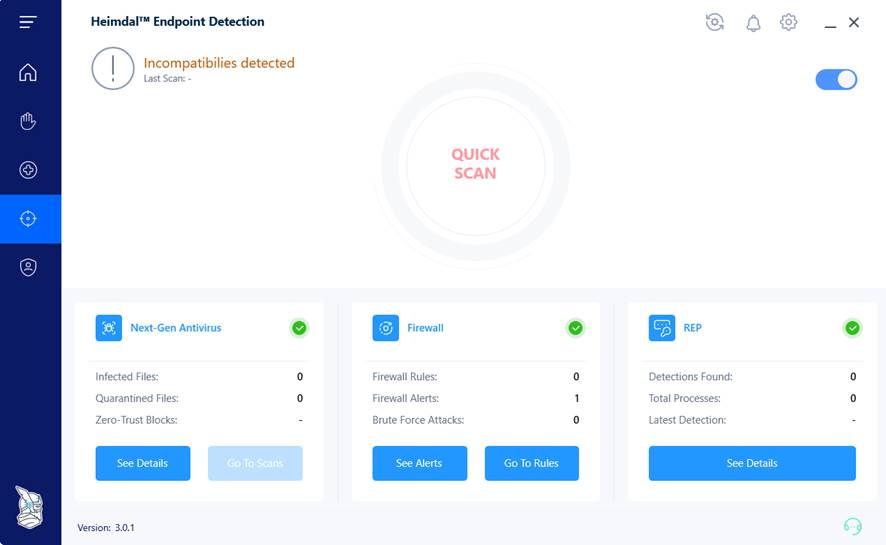The image size is (886, 545).
Task: Click the Firewall title link
Action: pos(425,328)
